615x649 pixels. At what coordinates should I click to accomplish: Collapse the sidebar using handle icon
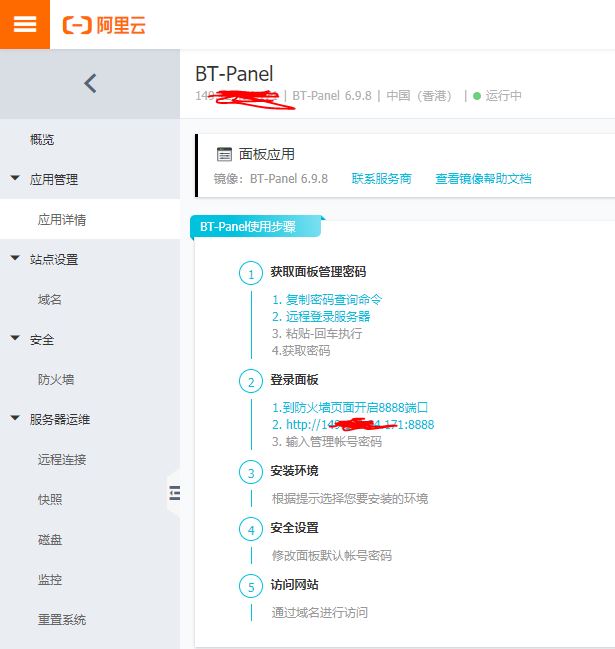tap(174, 491)
